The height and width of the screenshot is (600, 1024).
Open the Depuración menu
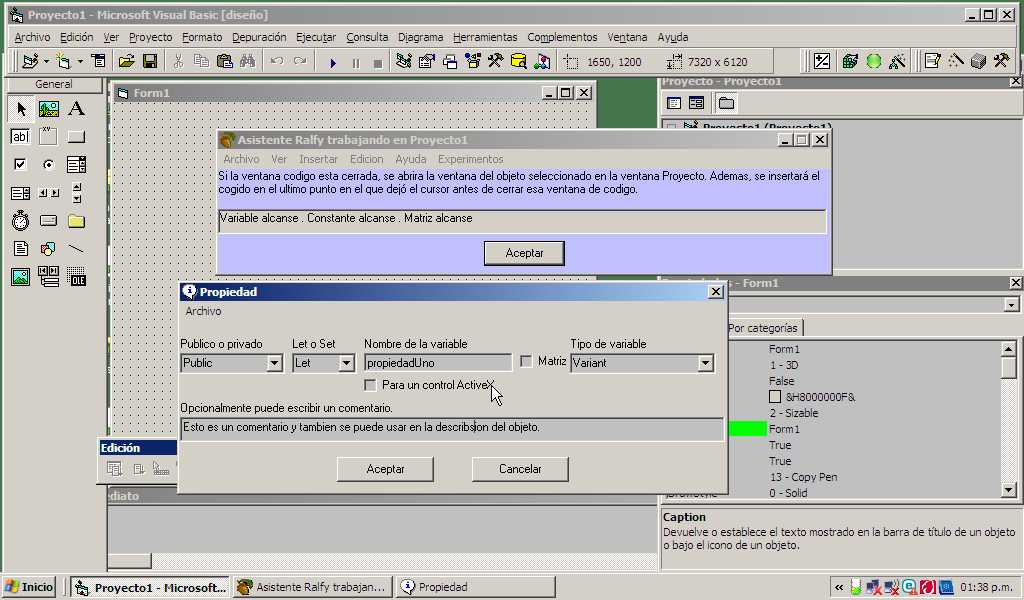259,37
